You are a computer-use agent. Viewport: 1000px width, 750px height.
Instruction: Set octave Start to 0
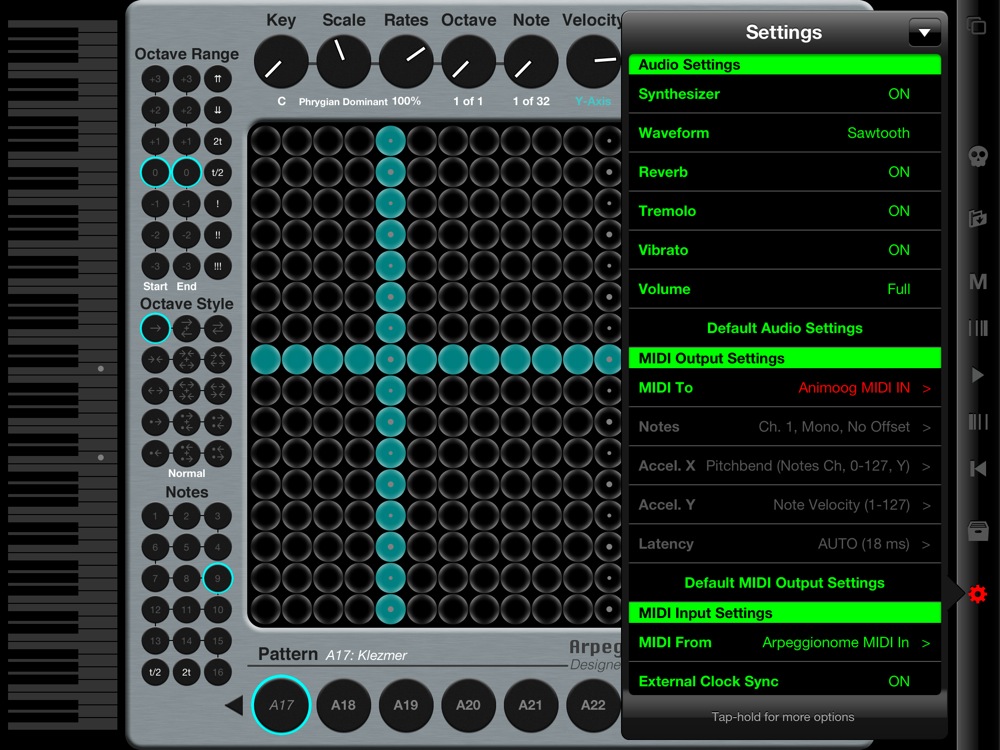tap(155, 172)
